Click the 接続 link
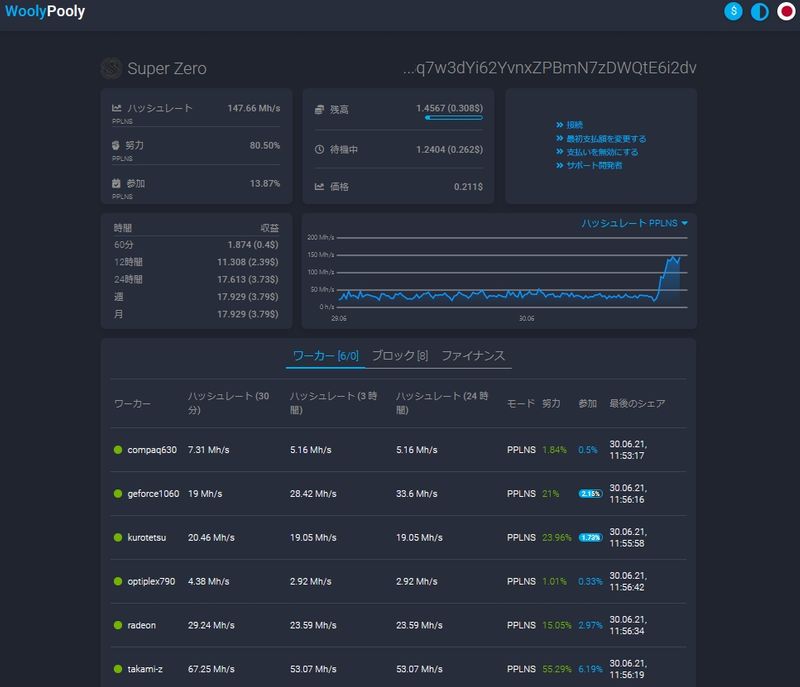 tap(573, 126)
